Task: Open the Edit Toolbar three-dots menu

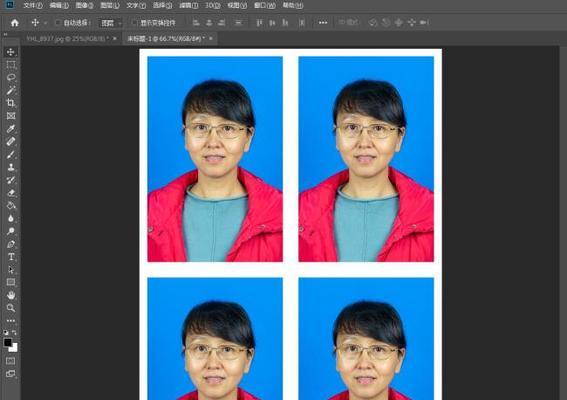Action: pyautogui.click(x=11, y=320)
